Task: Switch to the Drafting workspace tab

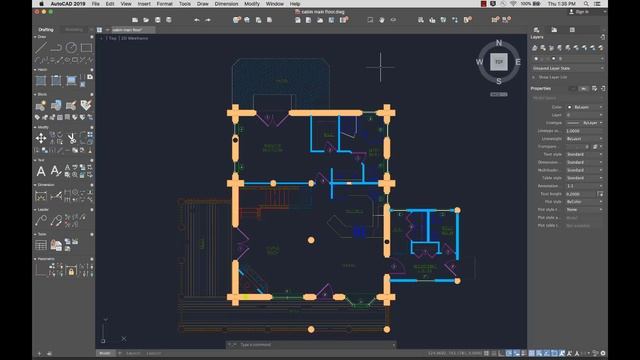Action: [x=46, y=29]
